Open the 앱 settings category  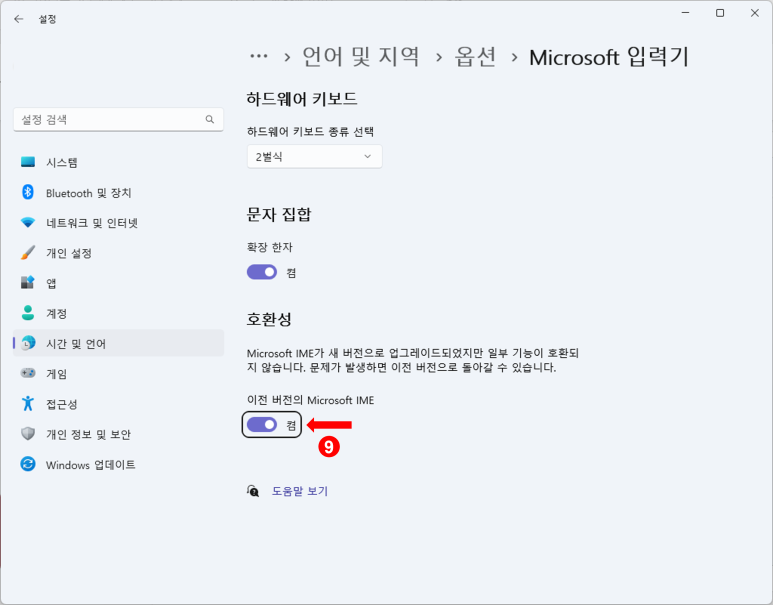(118, 283)
